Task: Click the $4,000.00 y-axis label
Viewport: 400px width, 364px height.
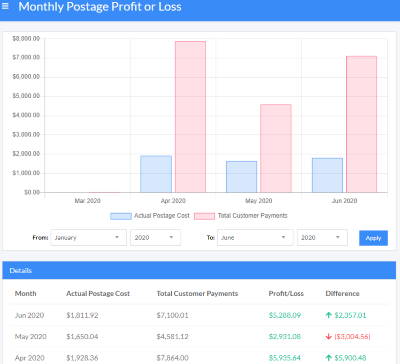Action: [x=26, y=115]
